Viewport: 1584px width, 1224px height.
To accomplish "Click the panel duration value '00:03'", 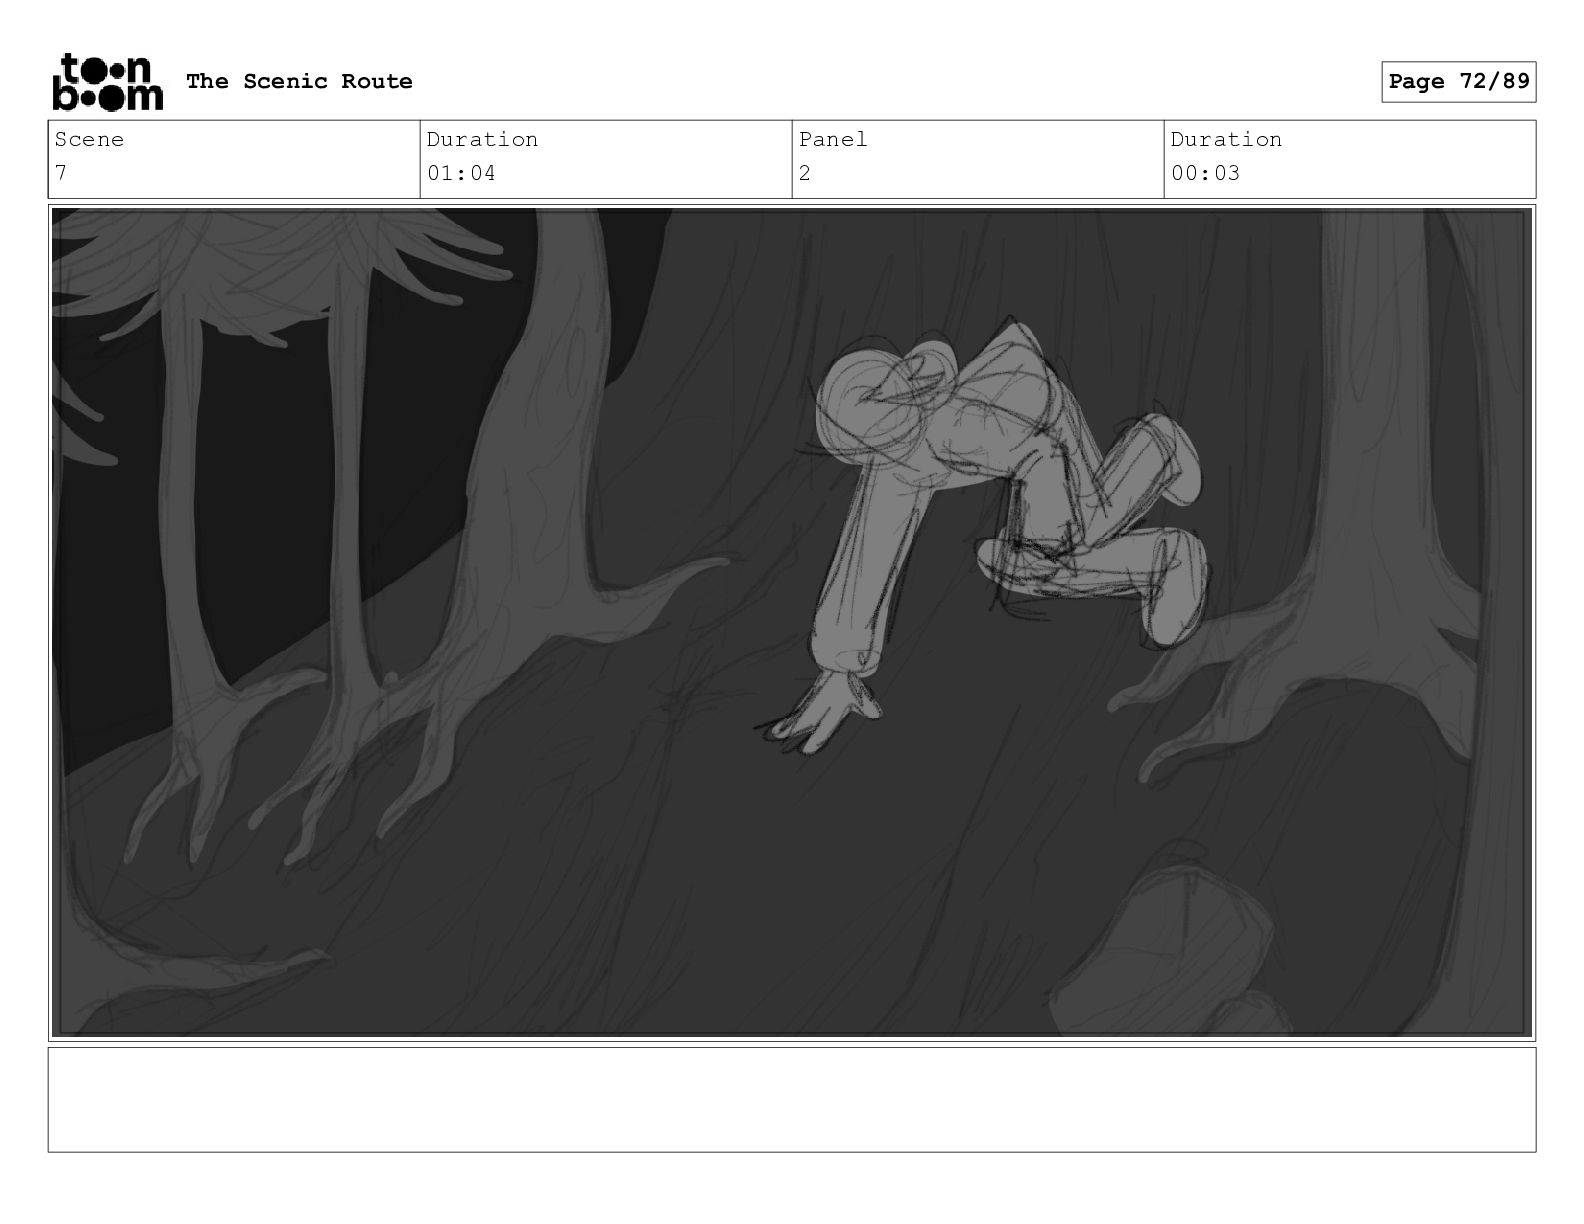I will point(1205,173).
